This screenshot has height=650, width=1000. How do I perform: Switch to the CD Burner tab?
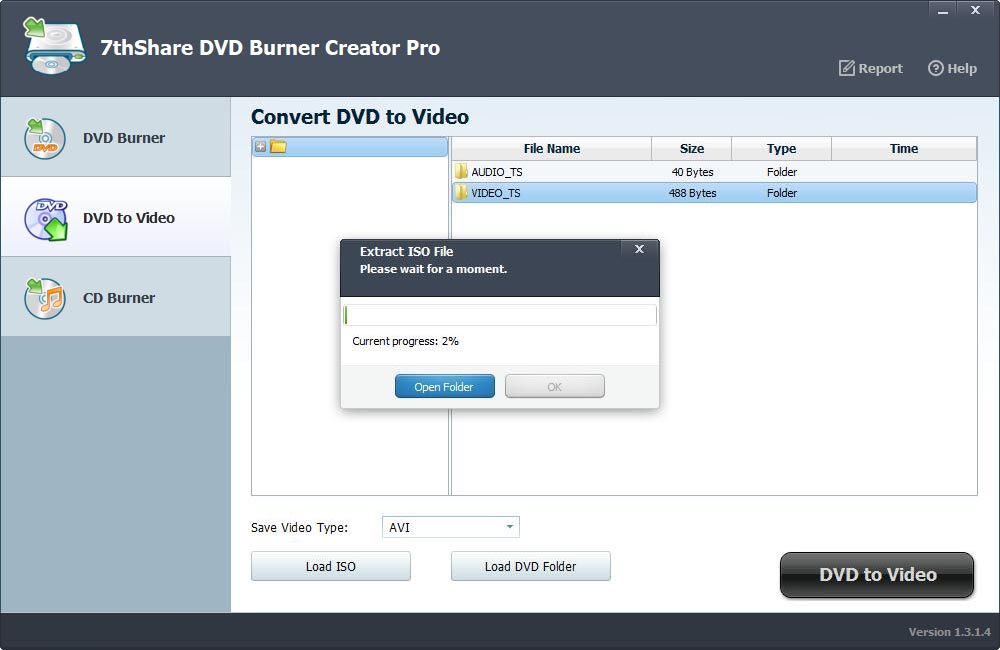115,297
